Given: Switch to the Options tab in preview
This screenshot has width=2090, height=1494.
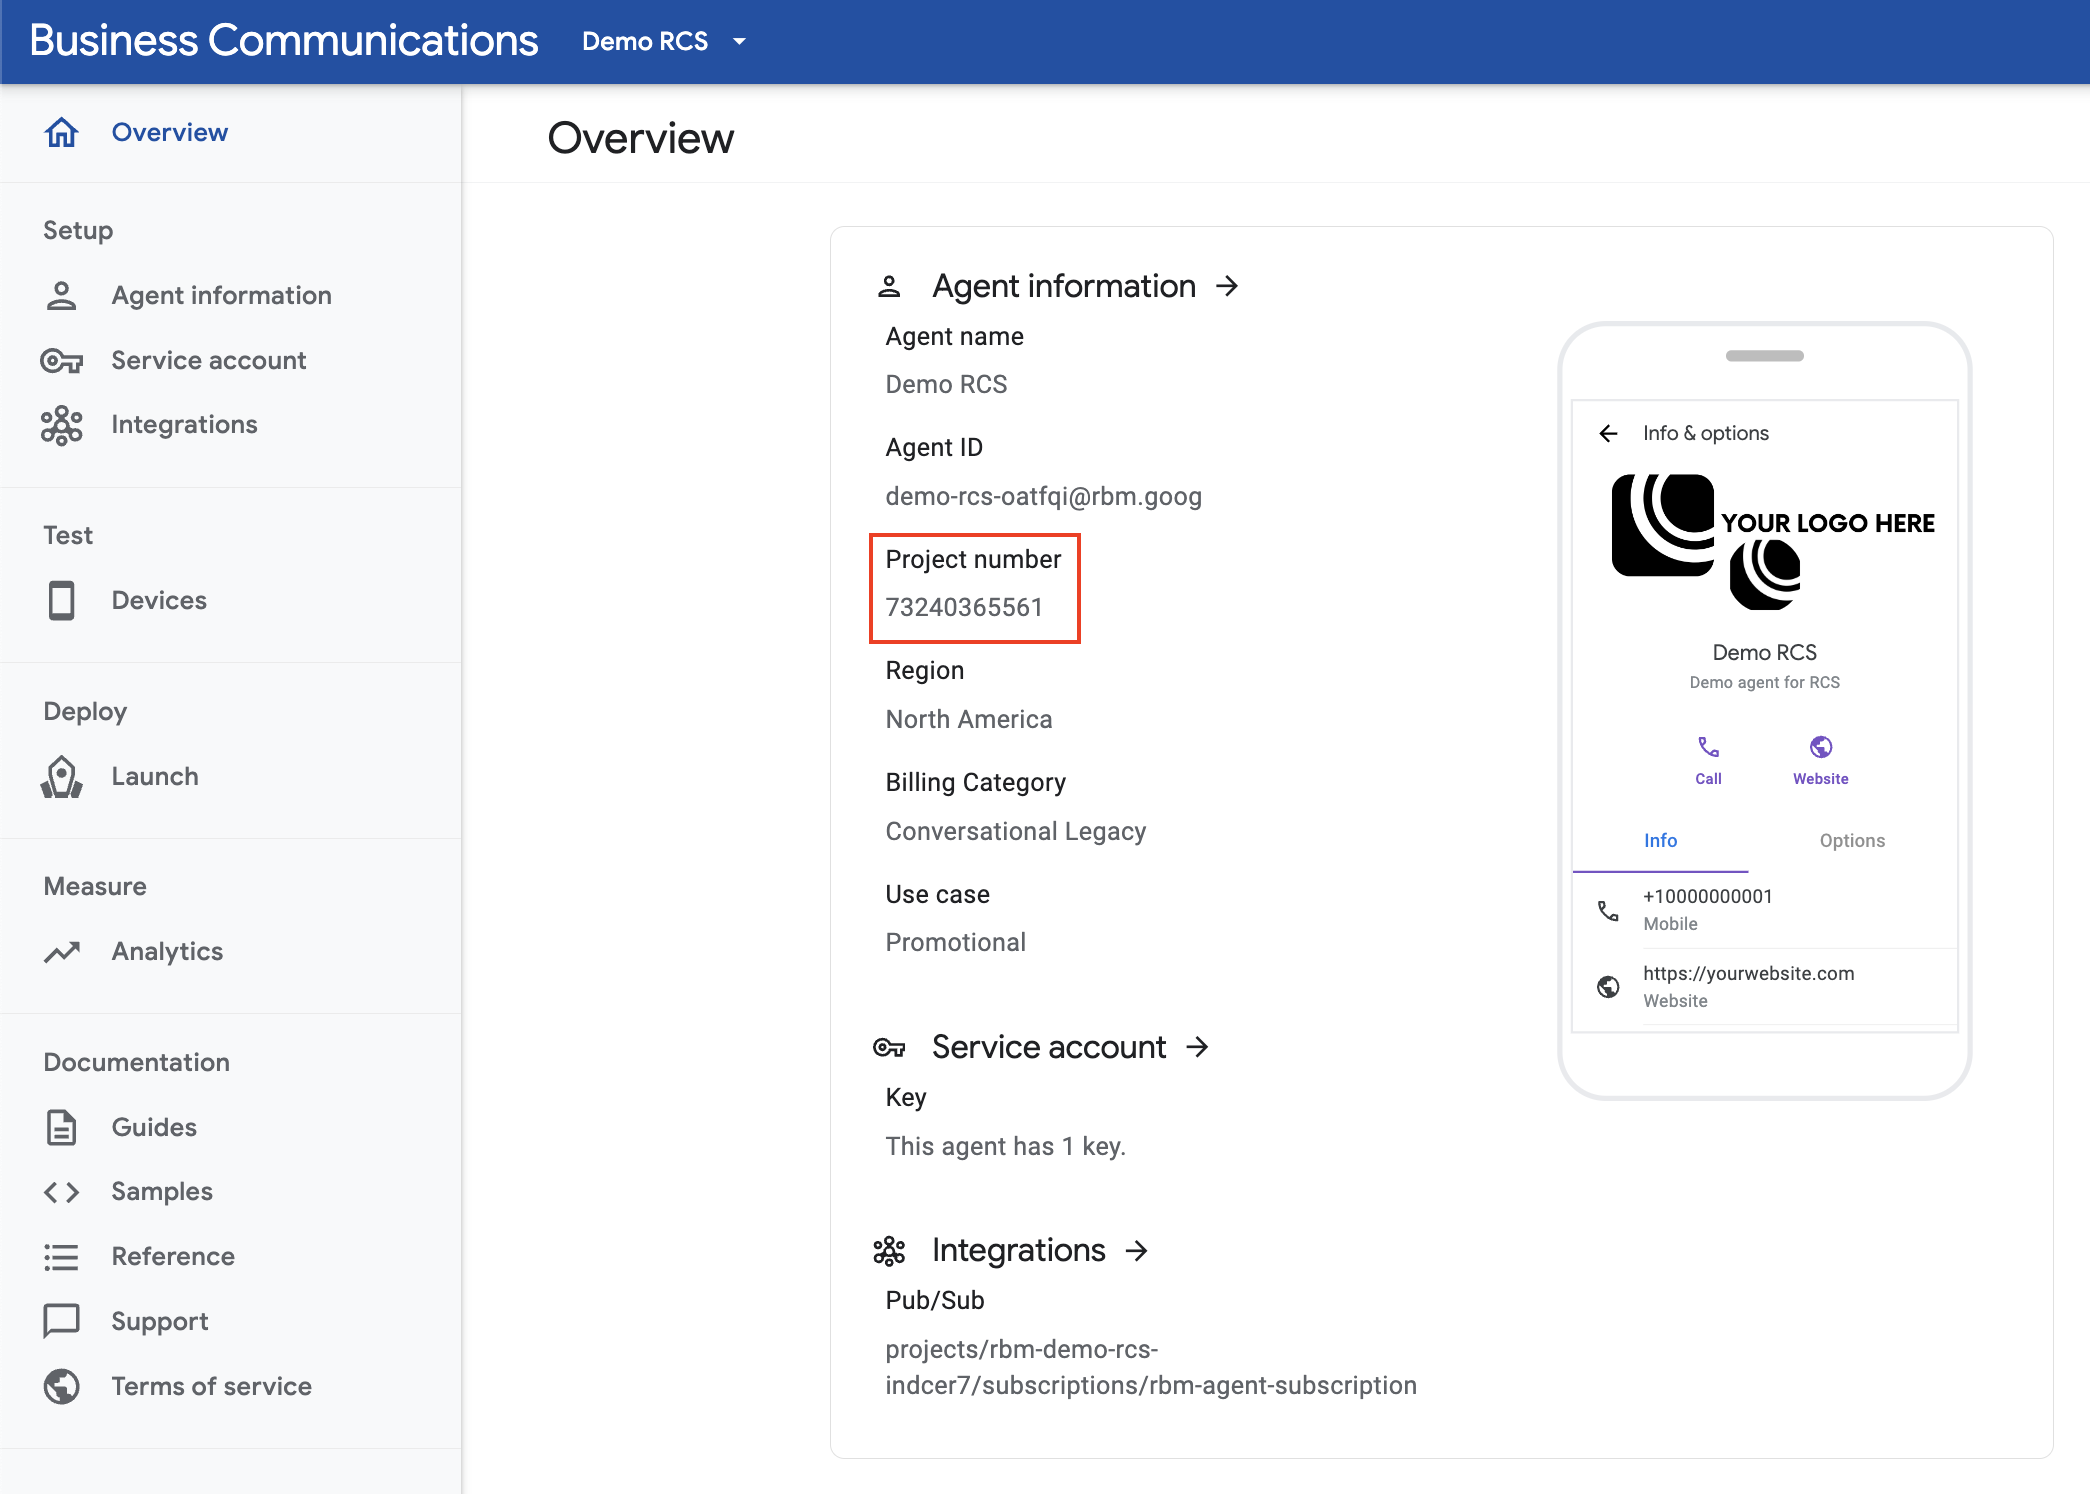Looking at the screenshot, I should point(1852,841).
